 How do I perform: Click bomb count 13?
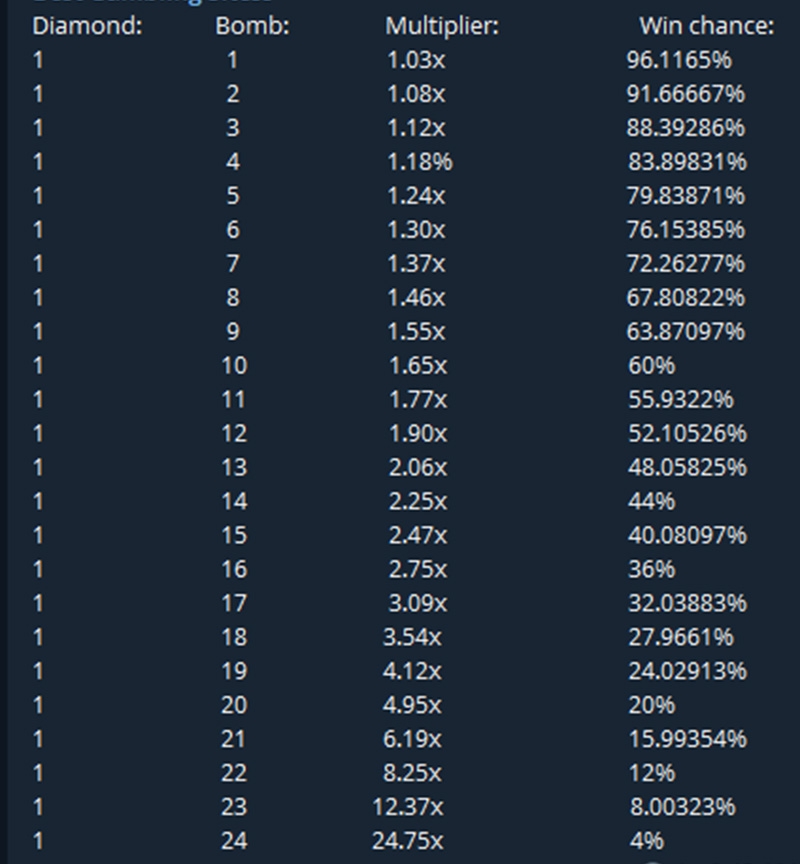pos(233,467)
